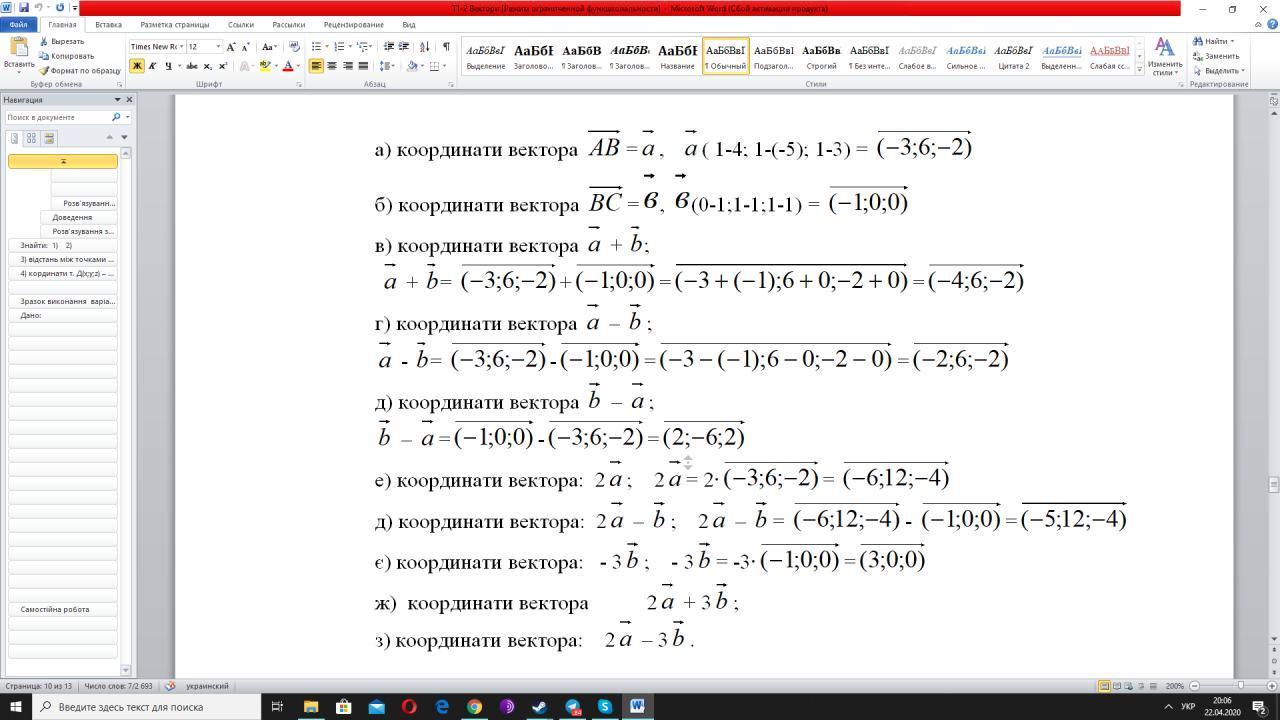The width and height of the screenshot is (1280, 720).
Task: Expand the styles gallery
Action: (1139, 67)
